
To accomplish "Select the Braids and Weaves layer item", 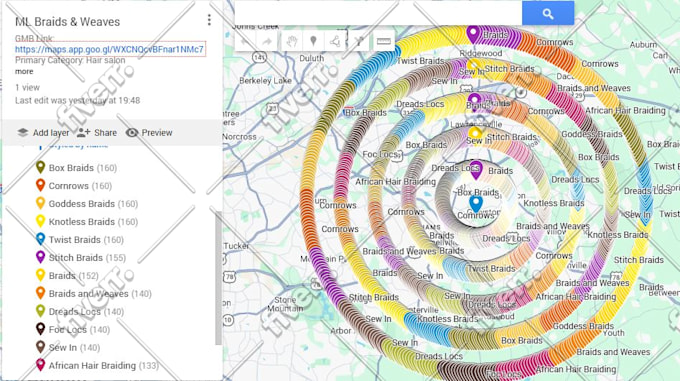I will coord(94,294).
